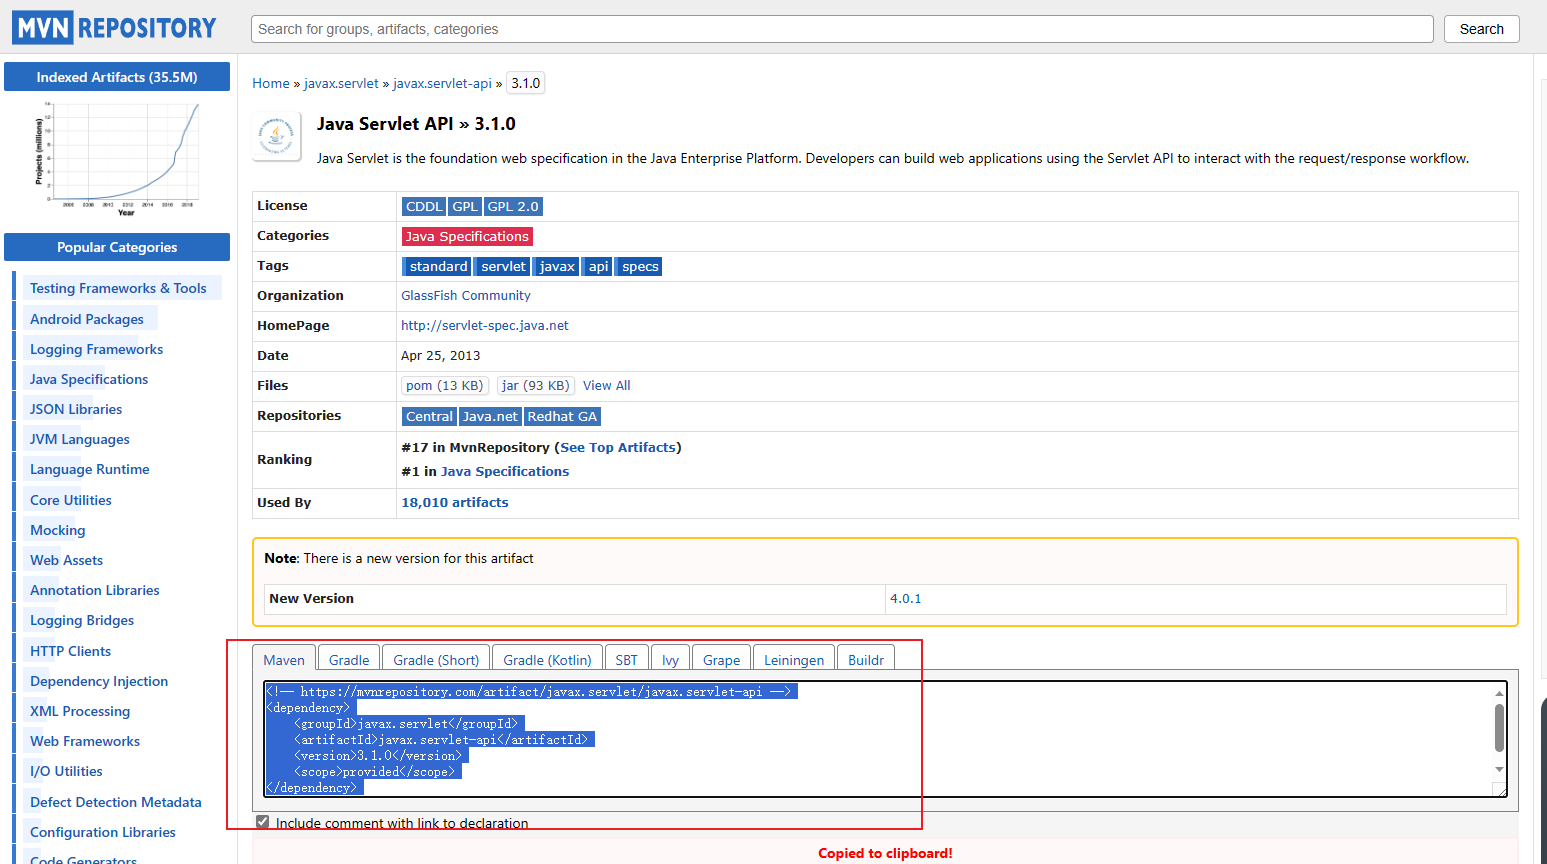Image resolution: width=1547 pixels, height=864 pixels.
Task: Go to Home breadcrumb
Action: coord(271,83)
